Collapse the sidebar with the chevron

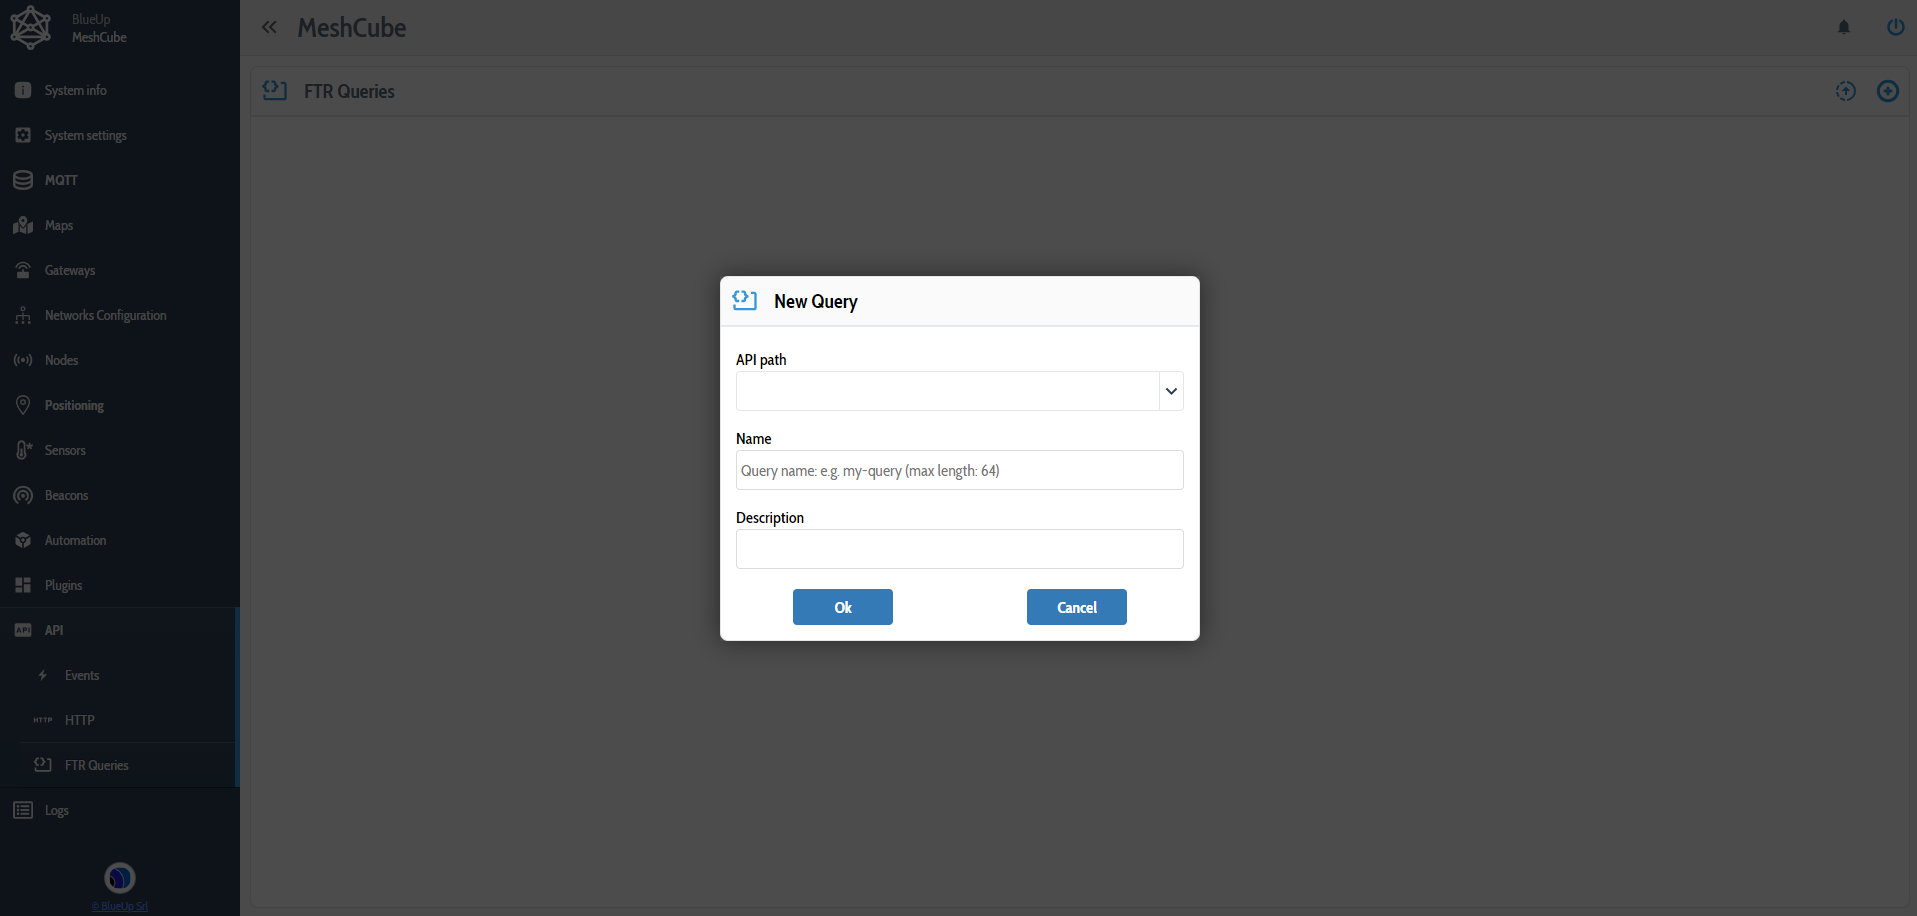pos(269,27)
